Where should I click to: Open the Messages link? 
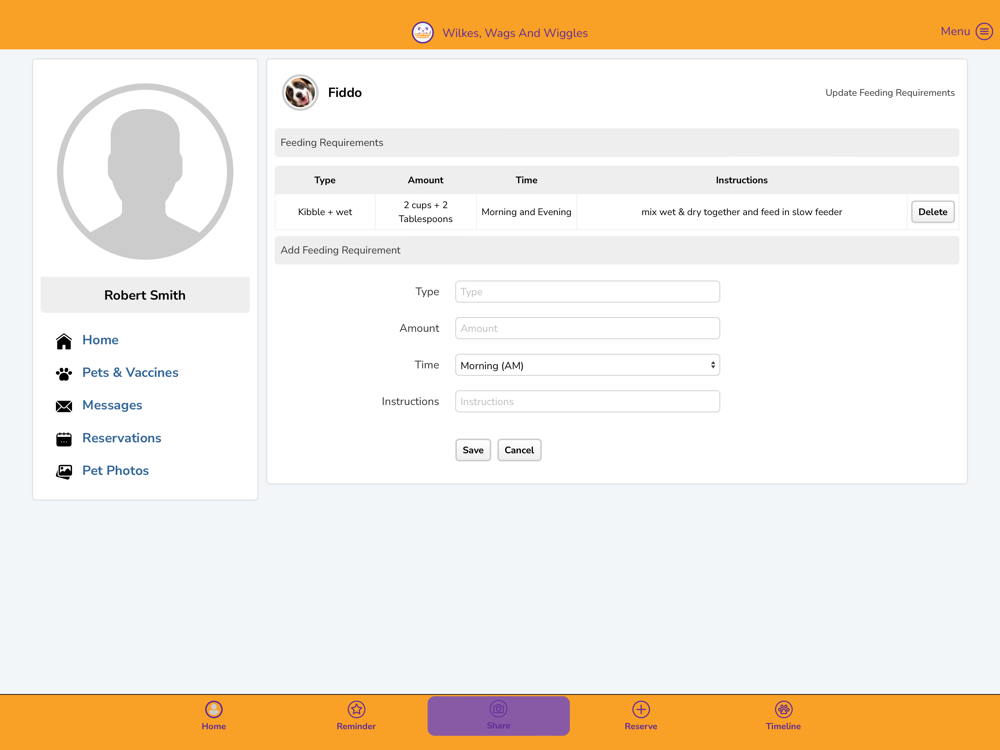pos(112,405)
